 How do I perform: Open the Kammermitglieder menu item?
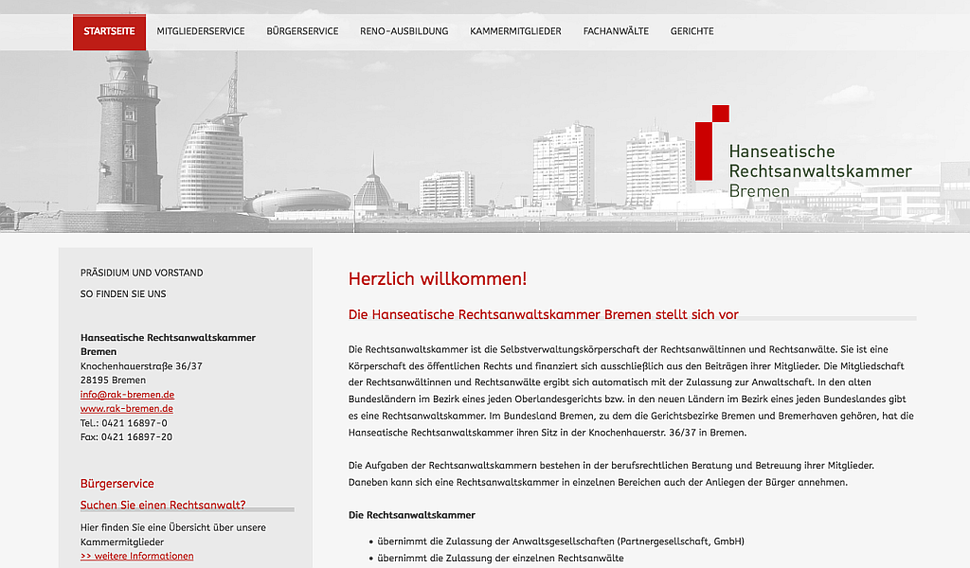tap(515, 31)
